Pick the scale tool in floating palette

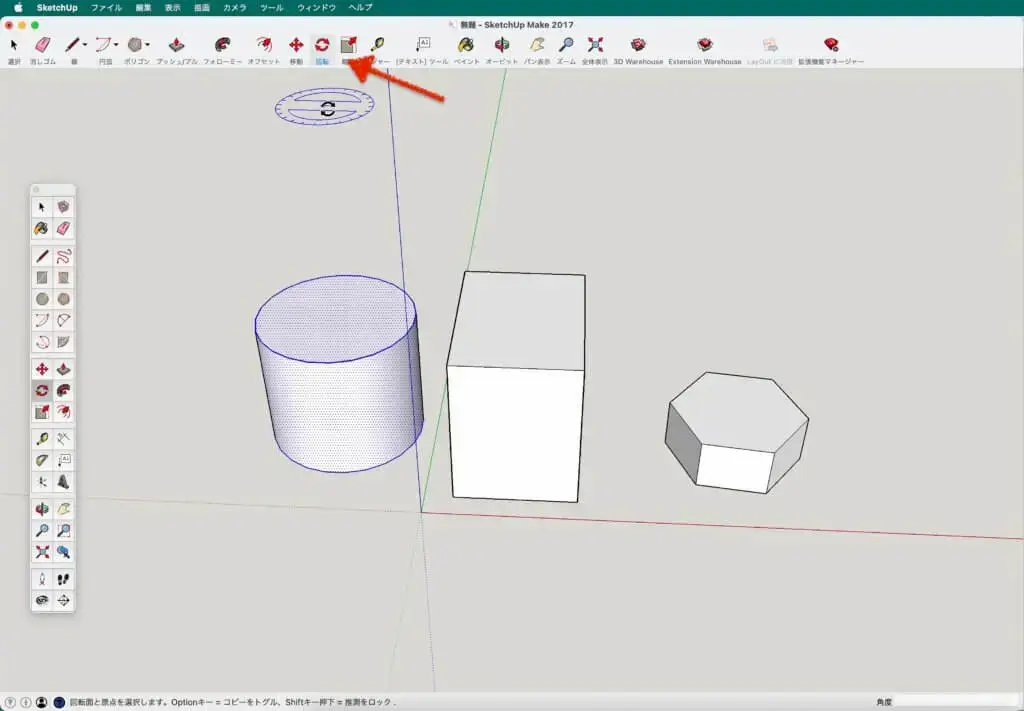coord(42,412)
